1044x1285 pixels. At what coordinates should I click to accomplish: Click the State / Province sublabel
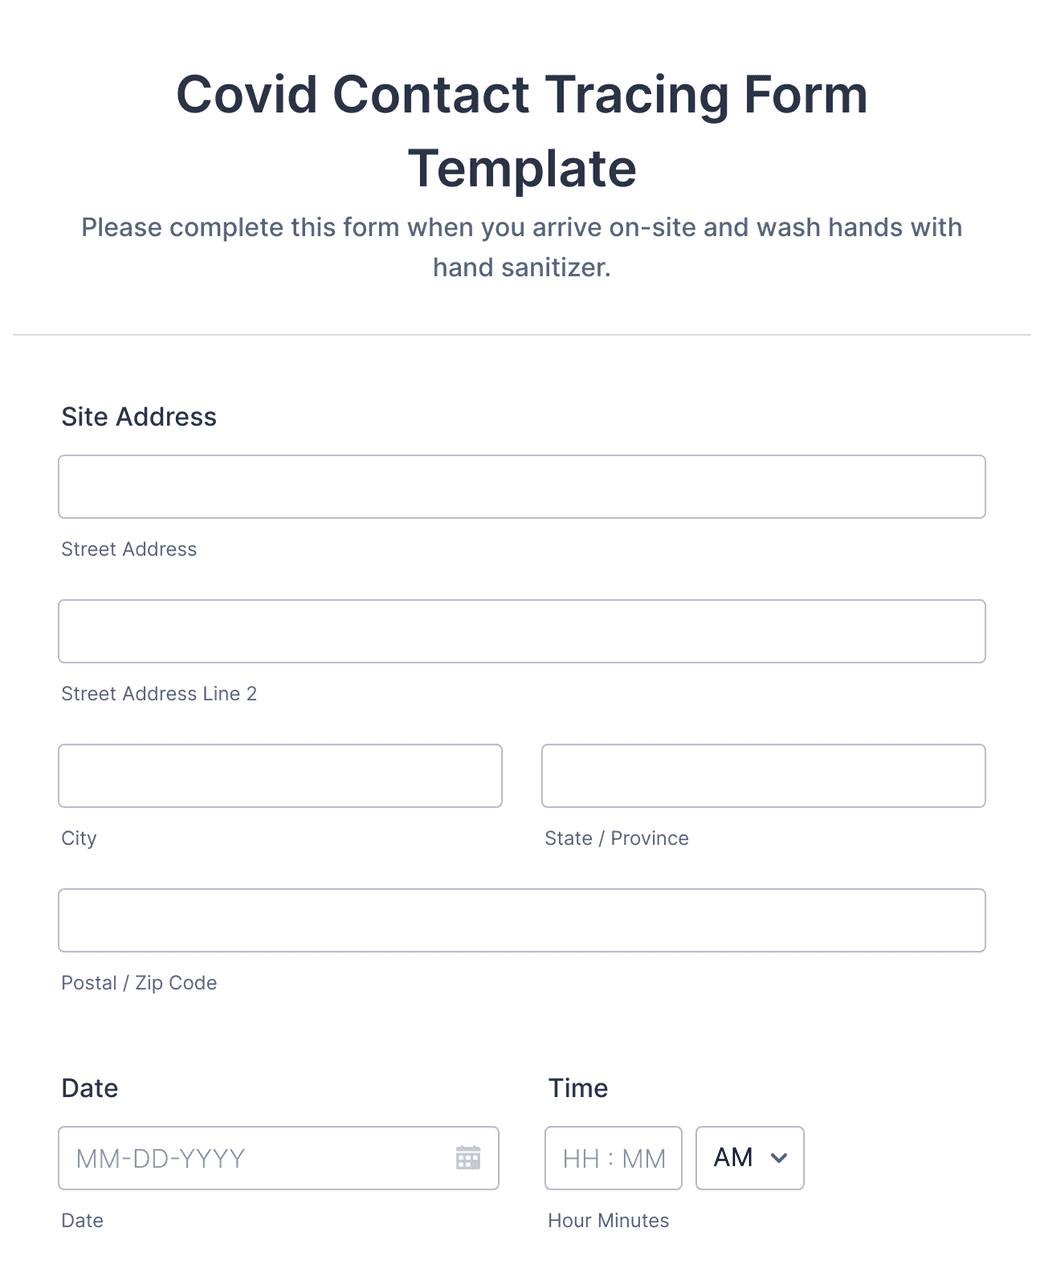[x=616, y=838]
